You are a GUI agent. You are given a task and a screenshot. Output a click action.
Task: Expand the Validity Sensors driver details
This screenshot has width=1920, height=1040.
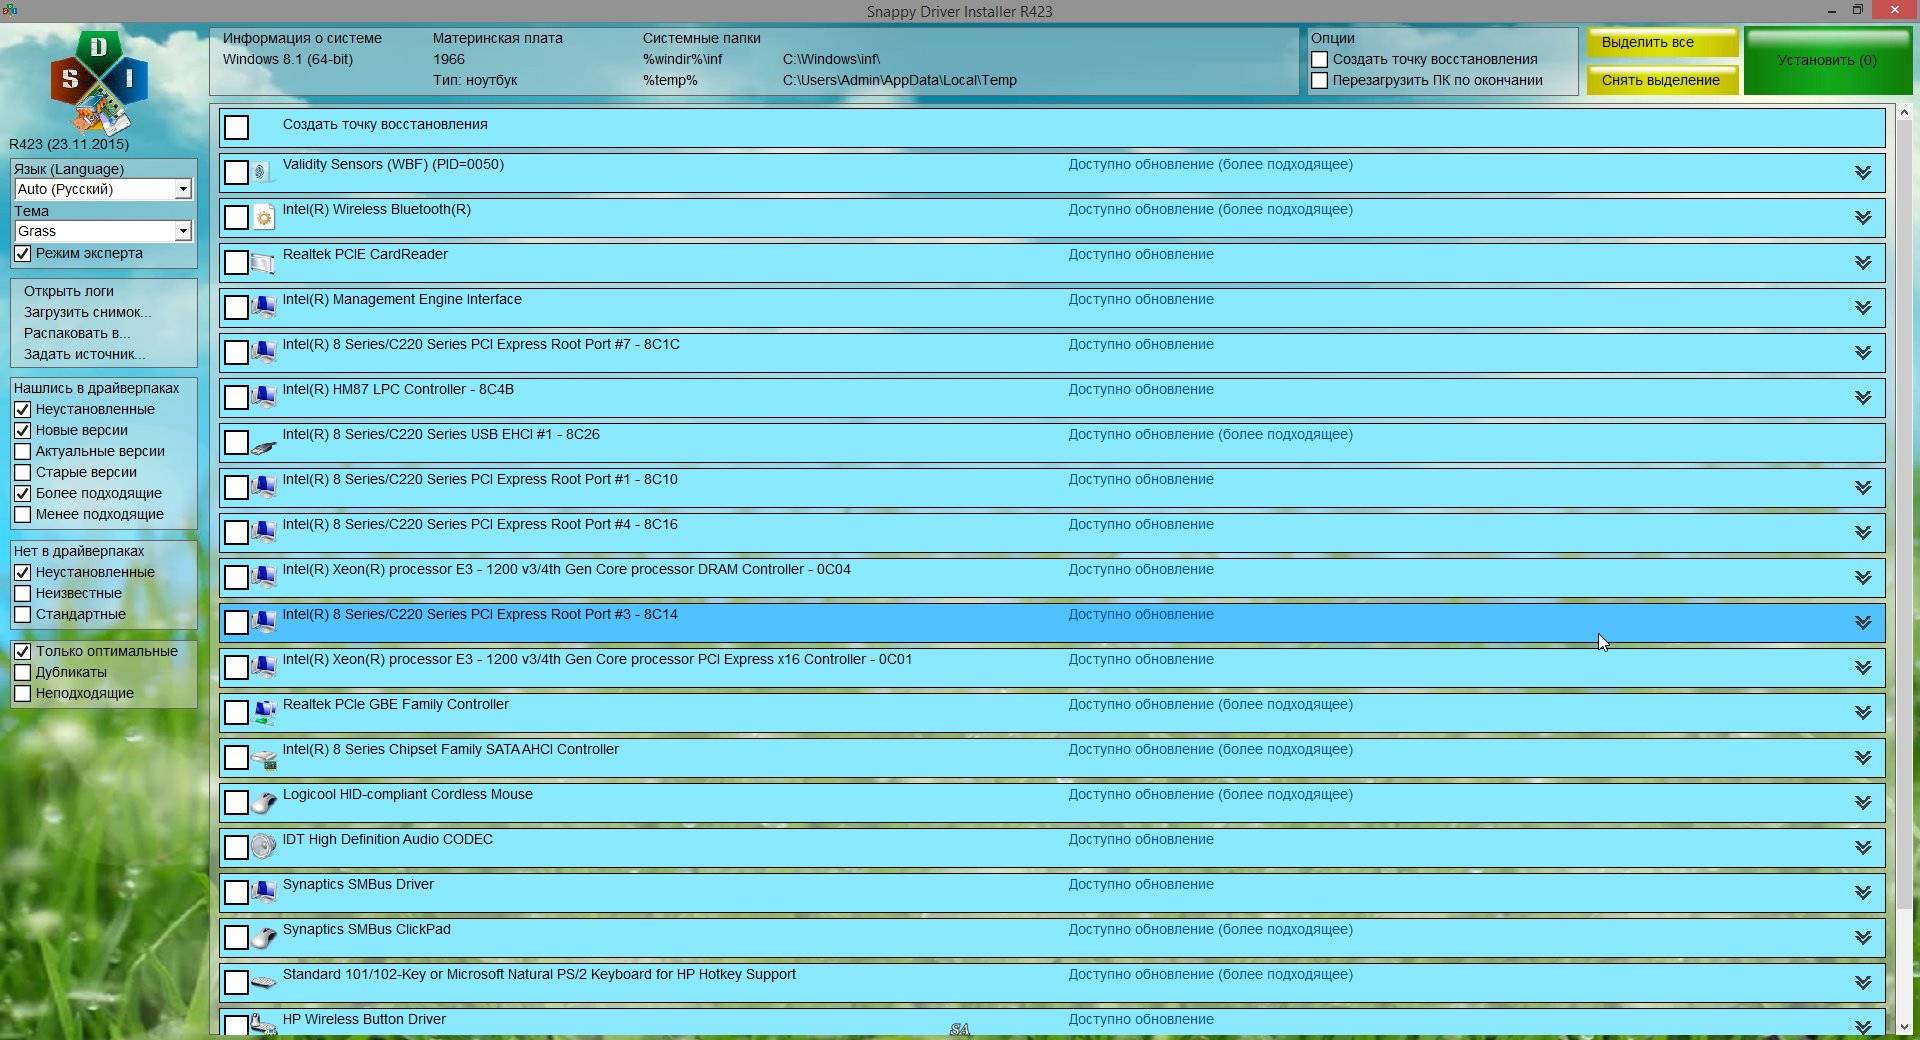tap(1862, 172)
